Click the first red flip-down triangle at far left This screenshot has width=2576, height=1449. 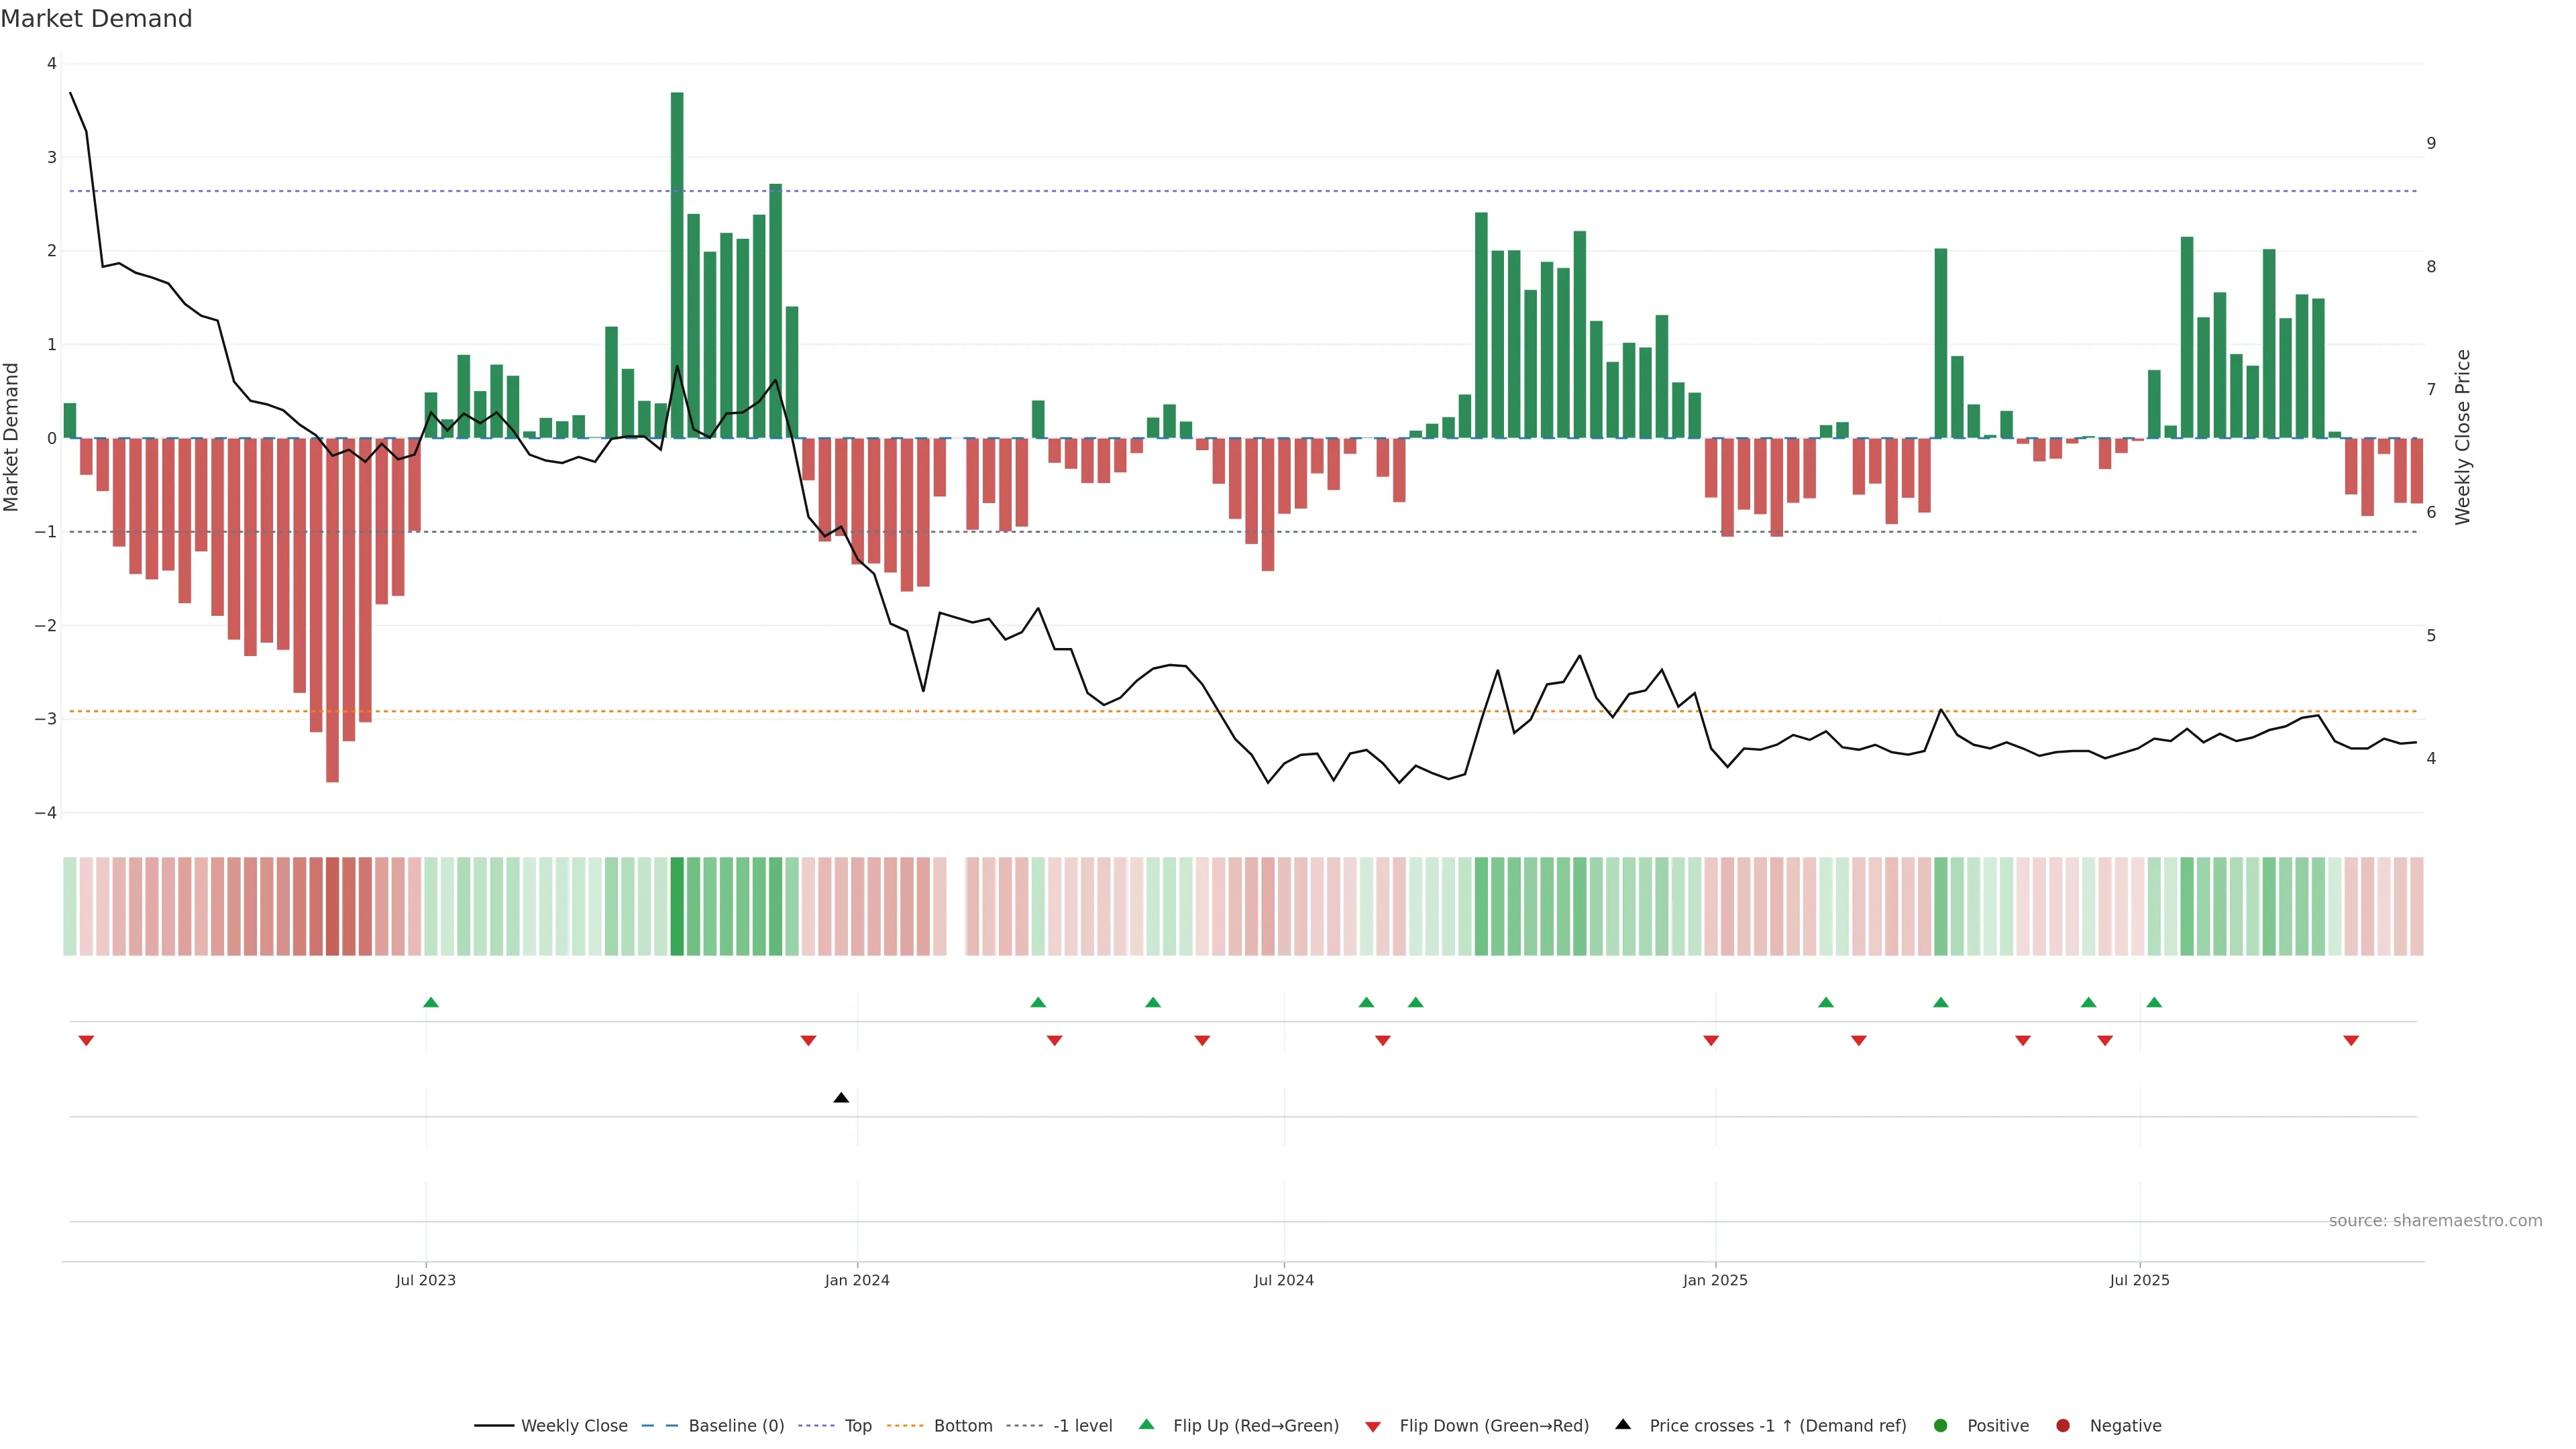[x=86, y=1041]
